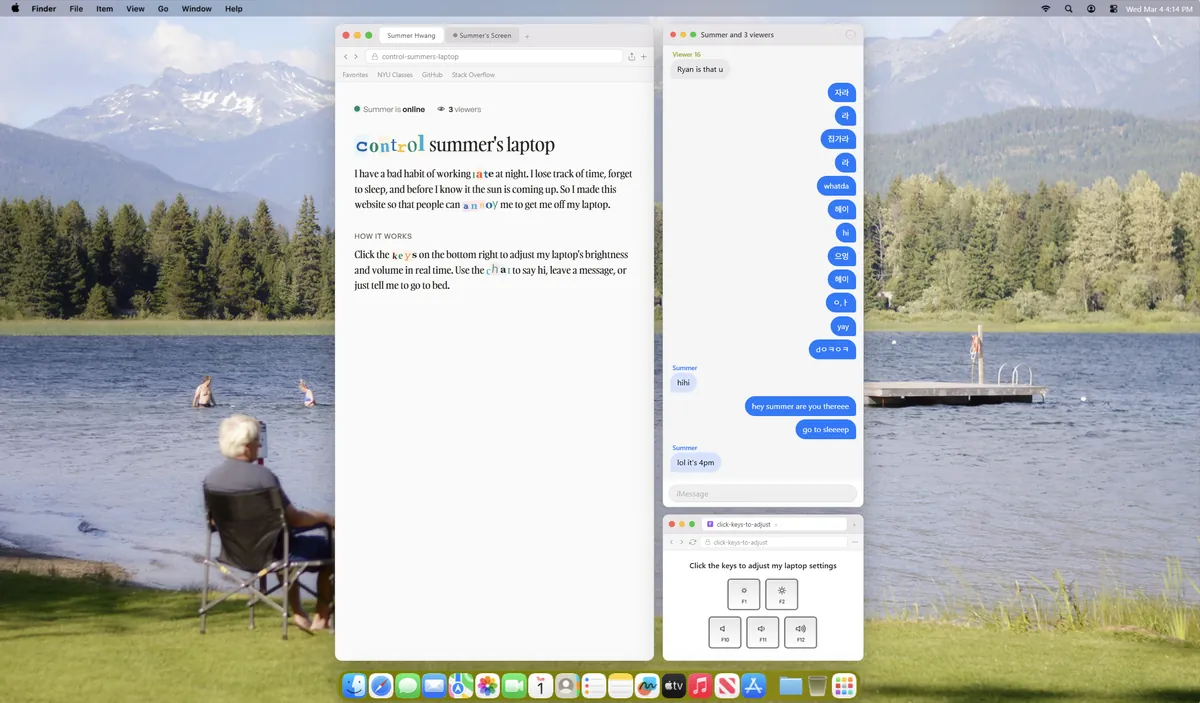Click the menu bar date and time
Viewport: 1200px width, 703px height.
point(1159,8)
